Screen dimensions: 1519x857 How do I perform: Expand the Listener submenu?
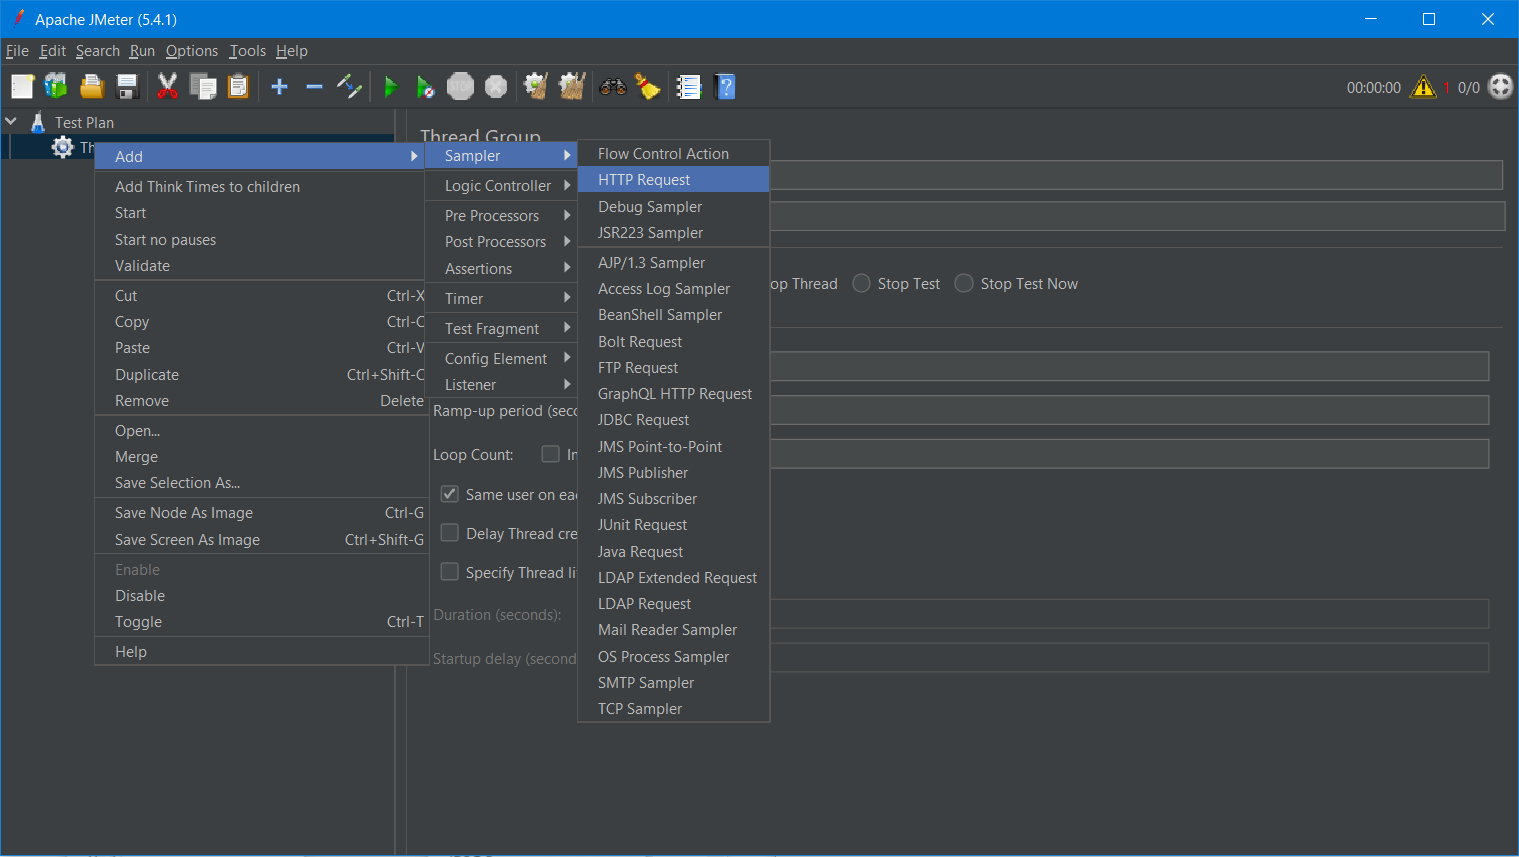pos(502,385)
